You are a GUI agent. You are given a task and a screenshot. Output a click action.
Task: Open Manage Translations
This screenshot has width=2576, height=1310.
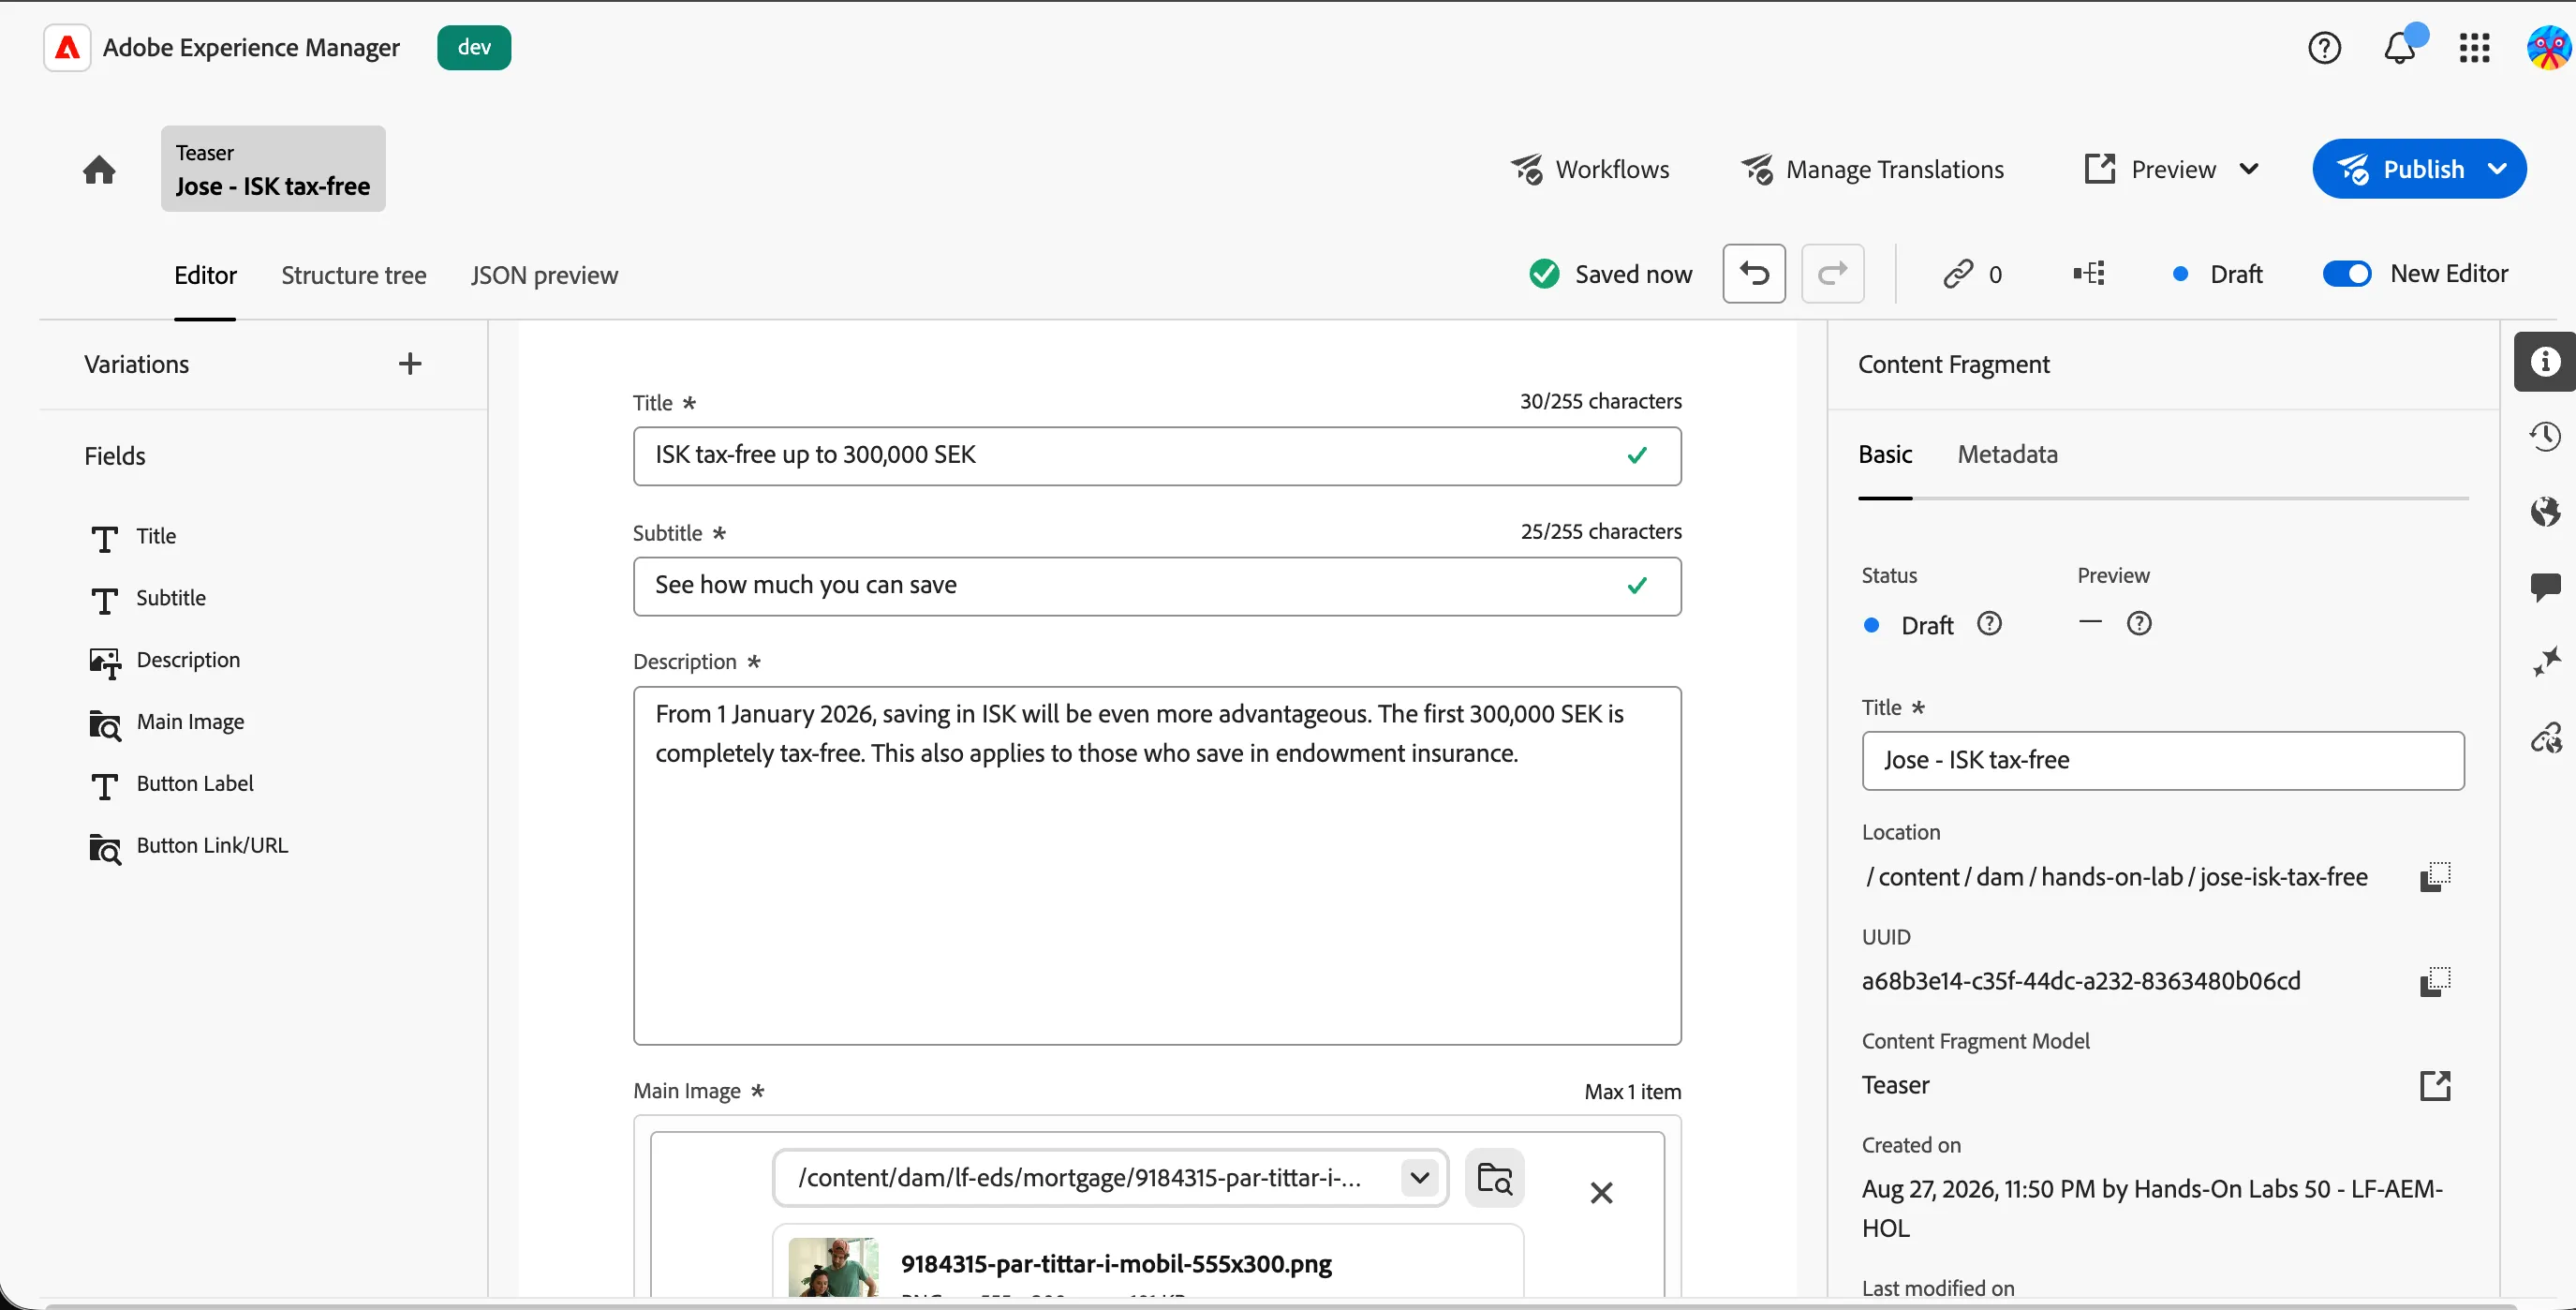[1872, 169]
